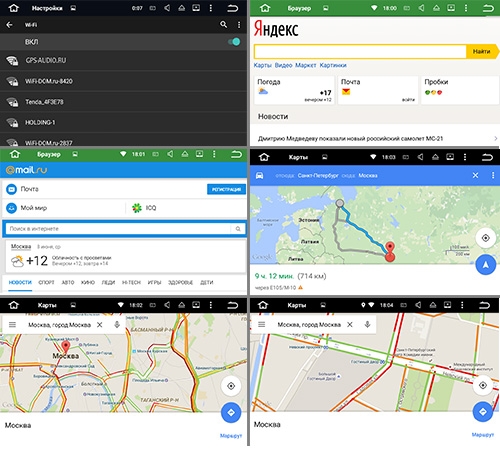Open hamburger menu in Maps showing 18:02
500x451 pixels.
(12, 325)
